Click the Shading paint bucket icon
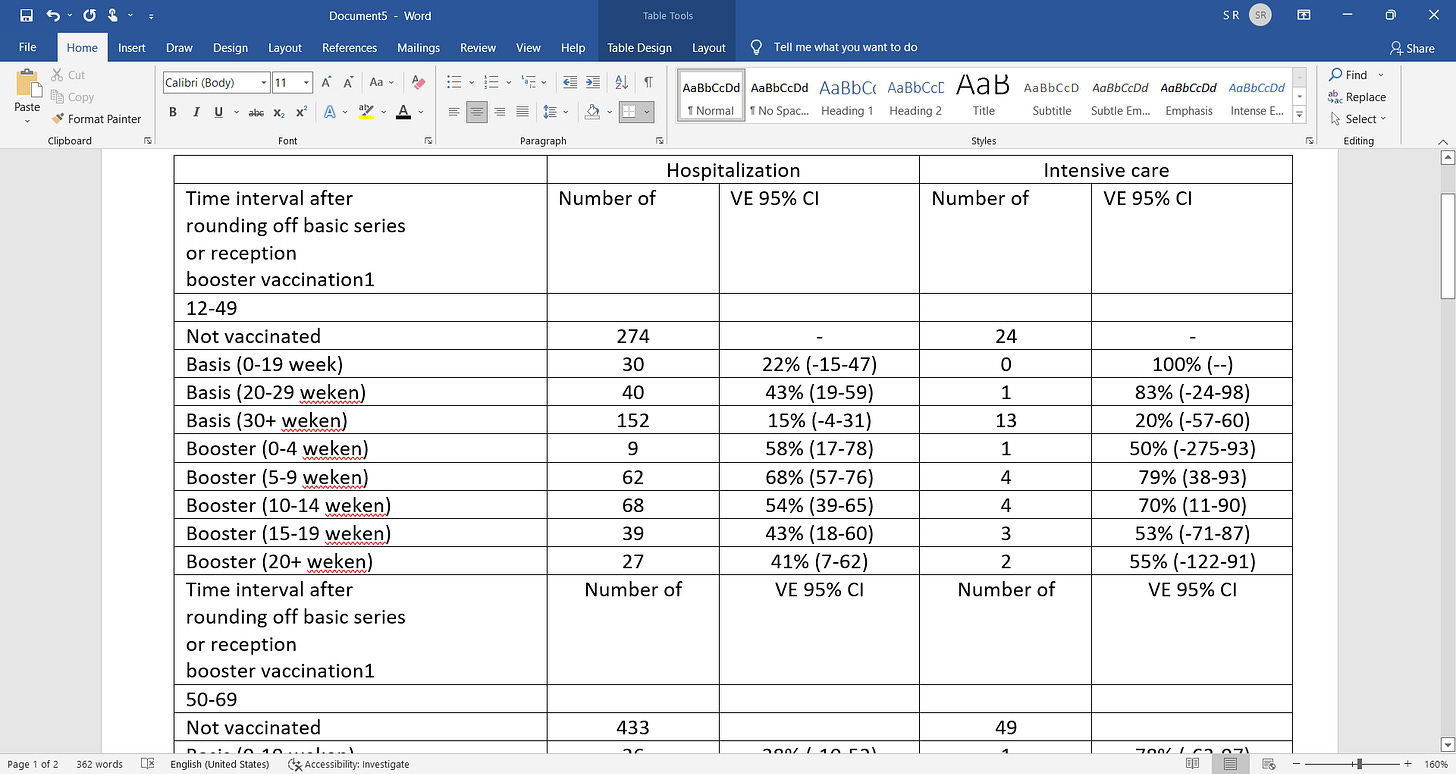The image size is (1456, 774). point(592,112)
